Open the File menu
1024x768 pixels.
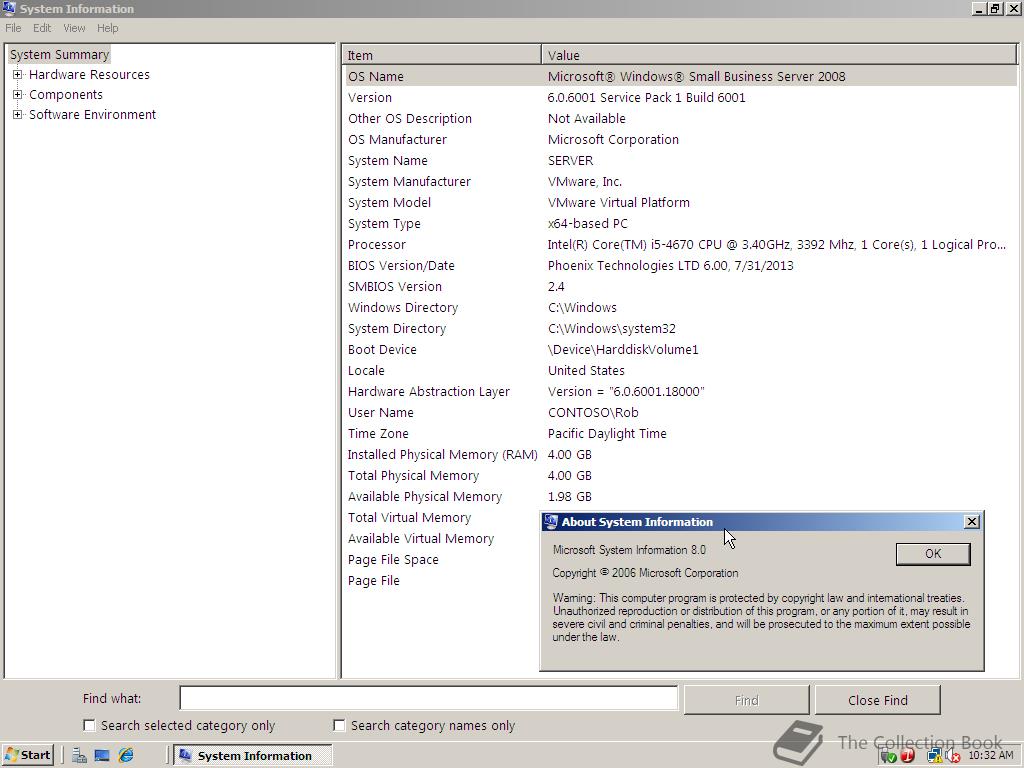[13, 28]
